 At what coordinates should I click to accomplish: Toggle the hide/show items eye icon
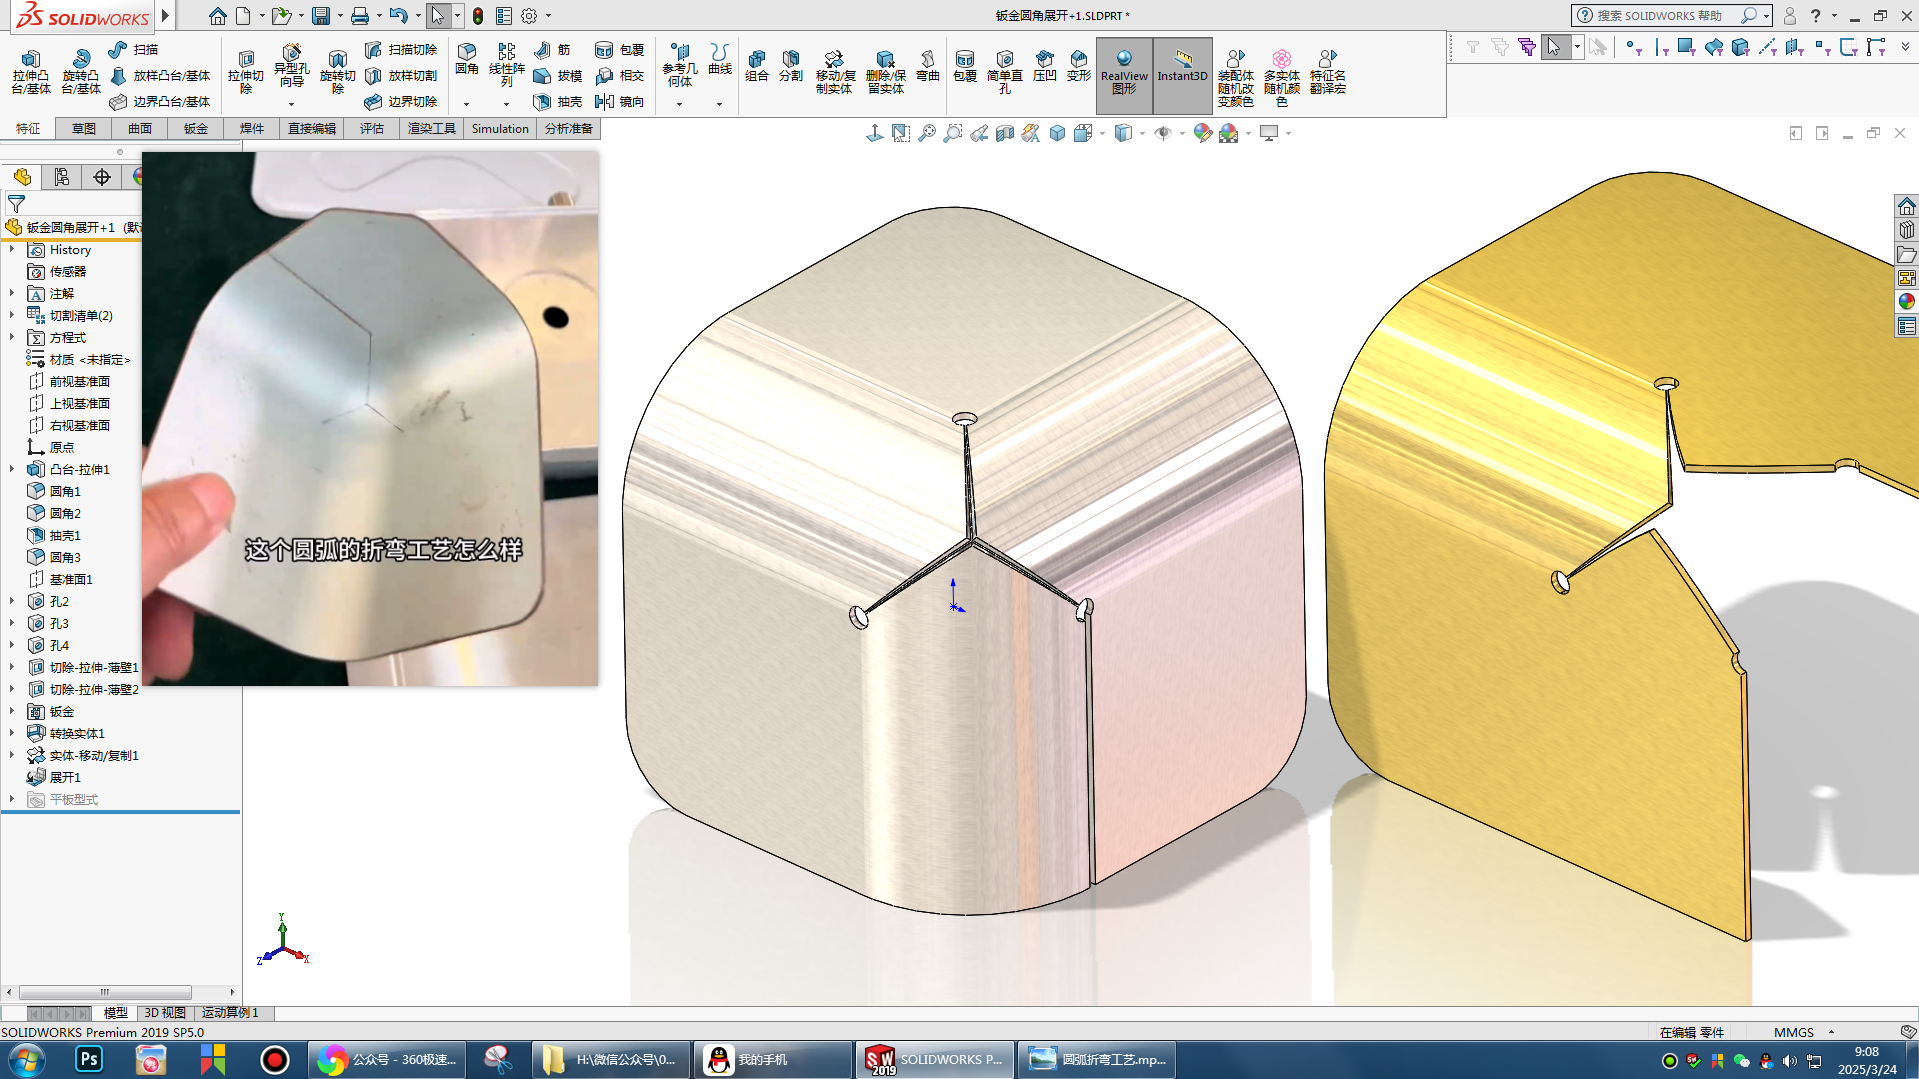coord(1162,133)
